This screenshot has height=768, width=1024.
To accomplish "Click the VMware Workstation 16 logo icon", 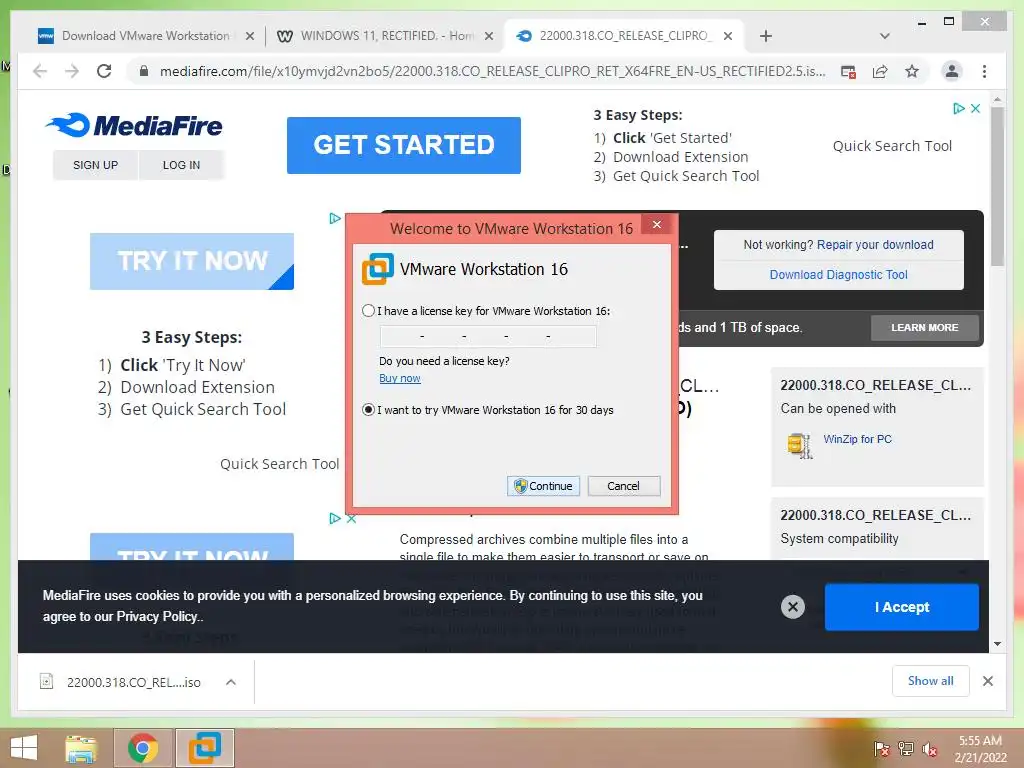I will coord(377,269).
